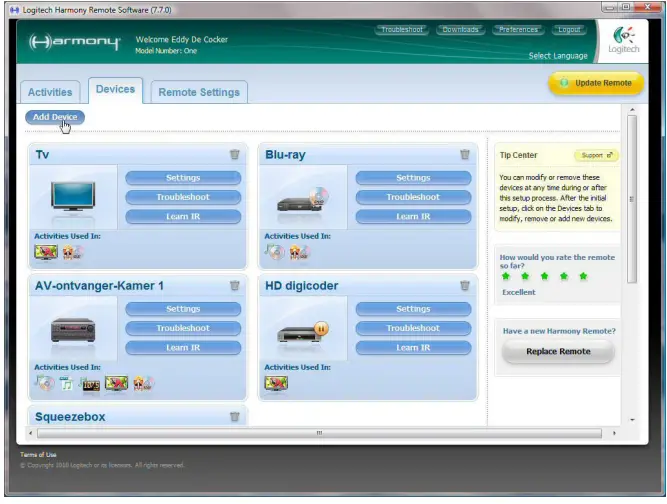Open the movie activity icon under Blu-ray
This screenshot has width=667, height=504.
[300, 253]
